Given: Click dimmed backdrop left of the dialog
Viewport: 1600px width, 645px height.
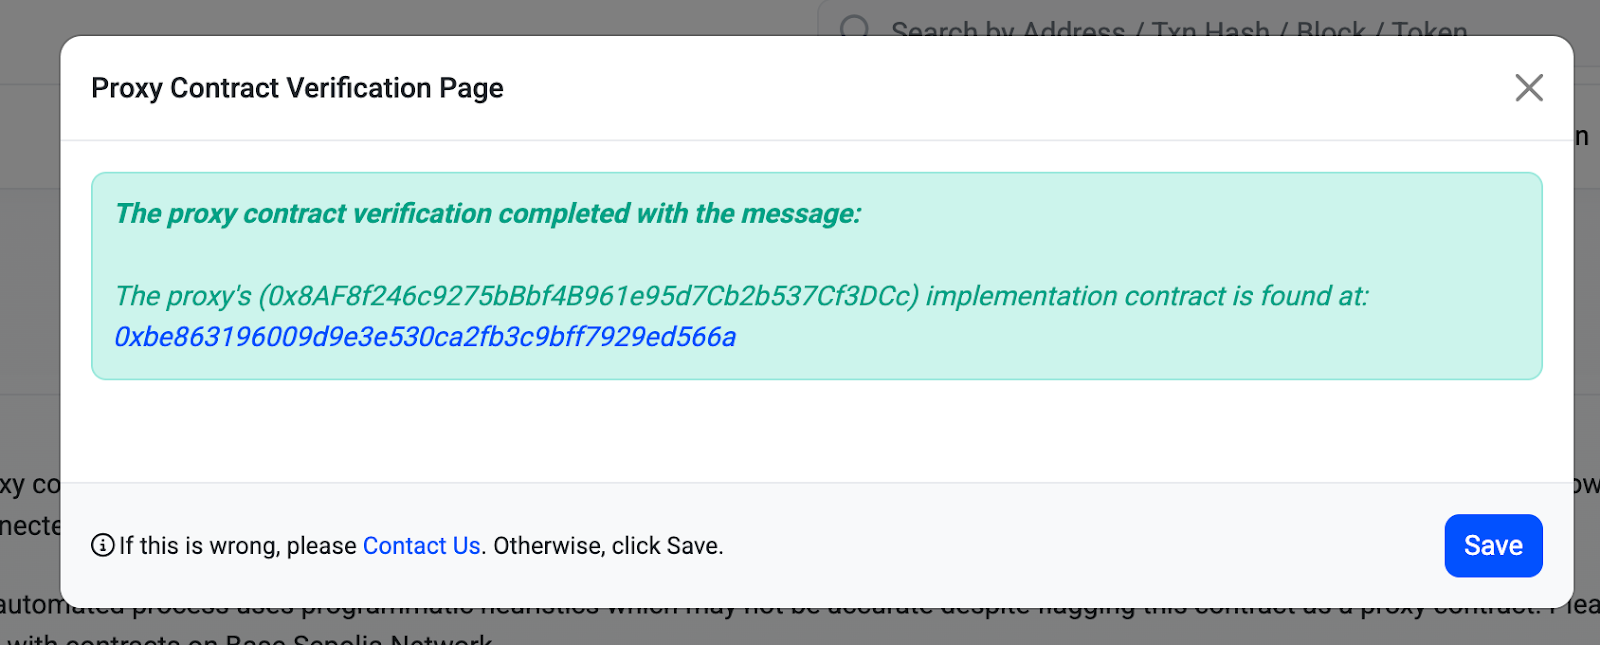Looking at the screenshot, I should pos(28,300).
